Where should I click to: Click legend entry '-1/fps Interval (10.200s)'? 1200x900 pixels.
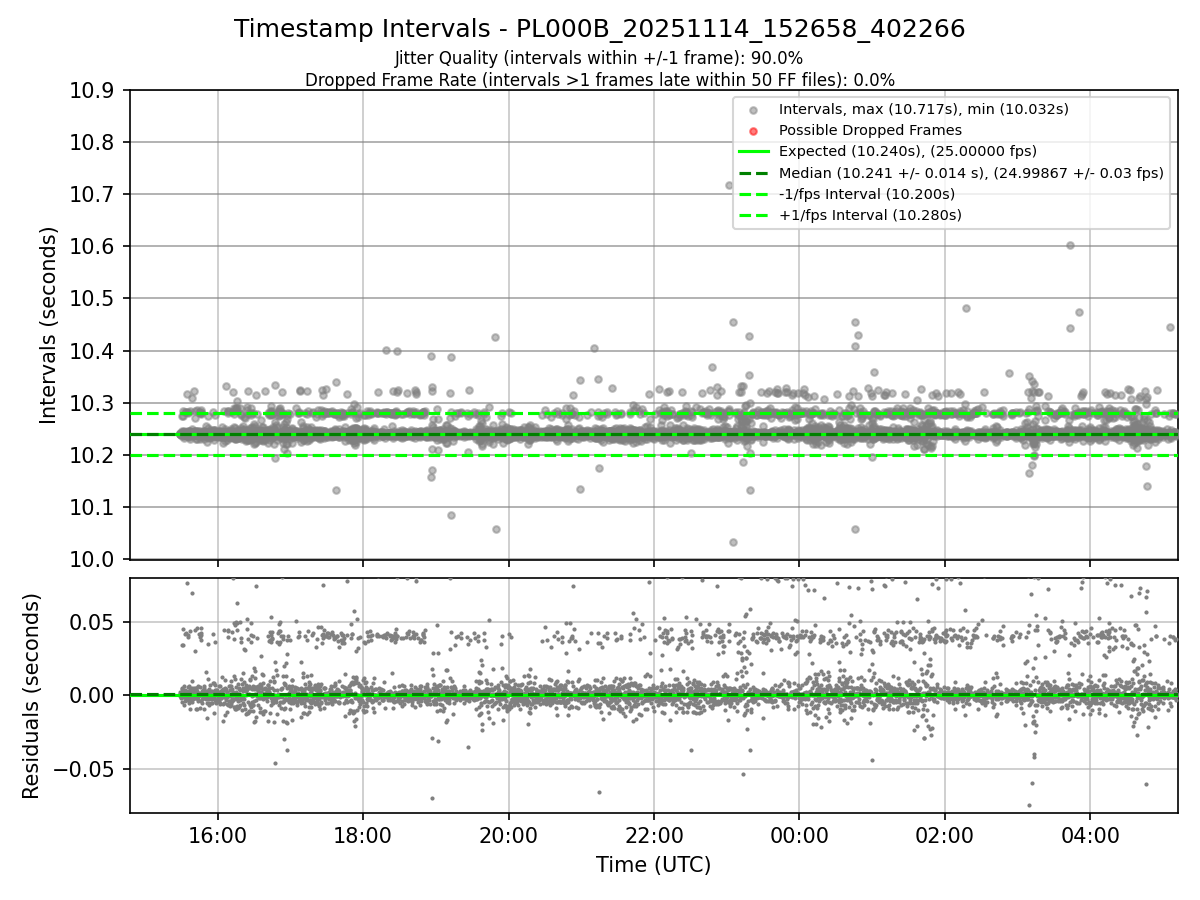pyautogui.click(x=866, y=194)
